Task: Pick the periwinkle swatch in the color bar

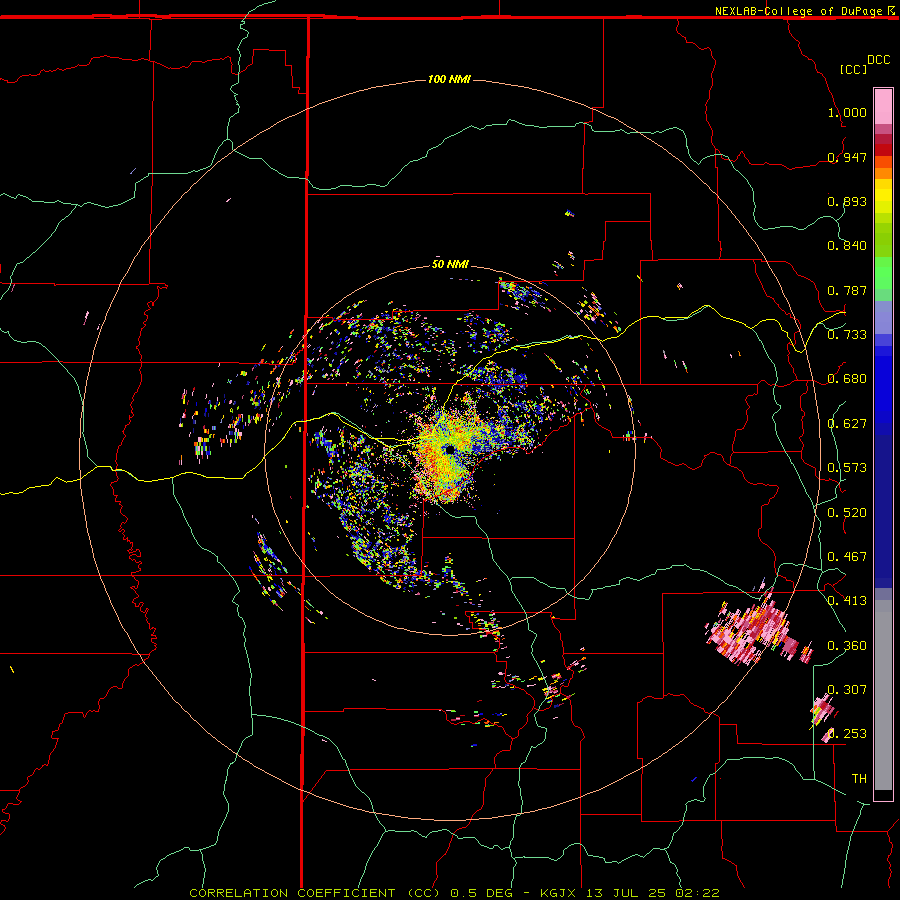Action: [x=883, y=317]
